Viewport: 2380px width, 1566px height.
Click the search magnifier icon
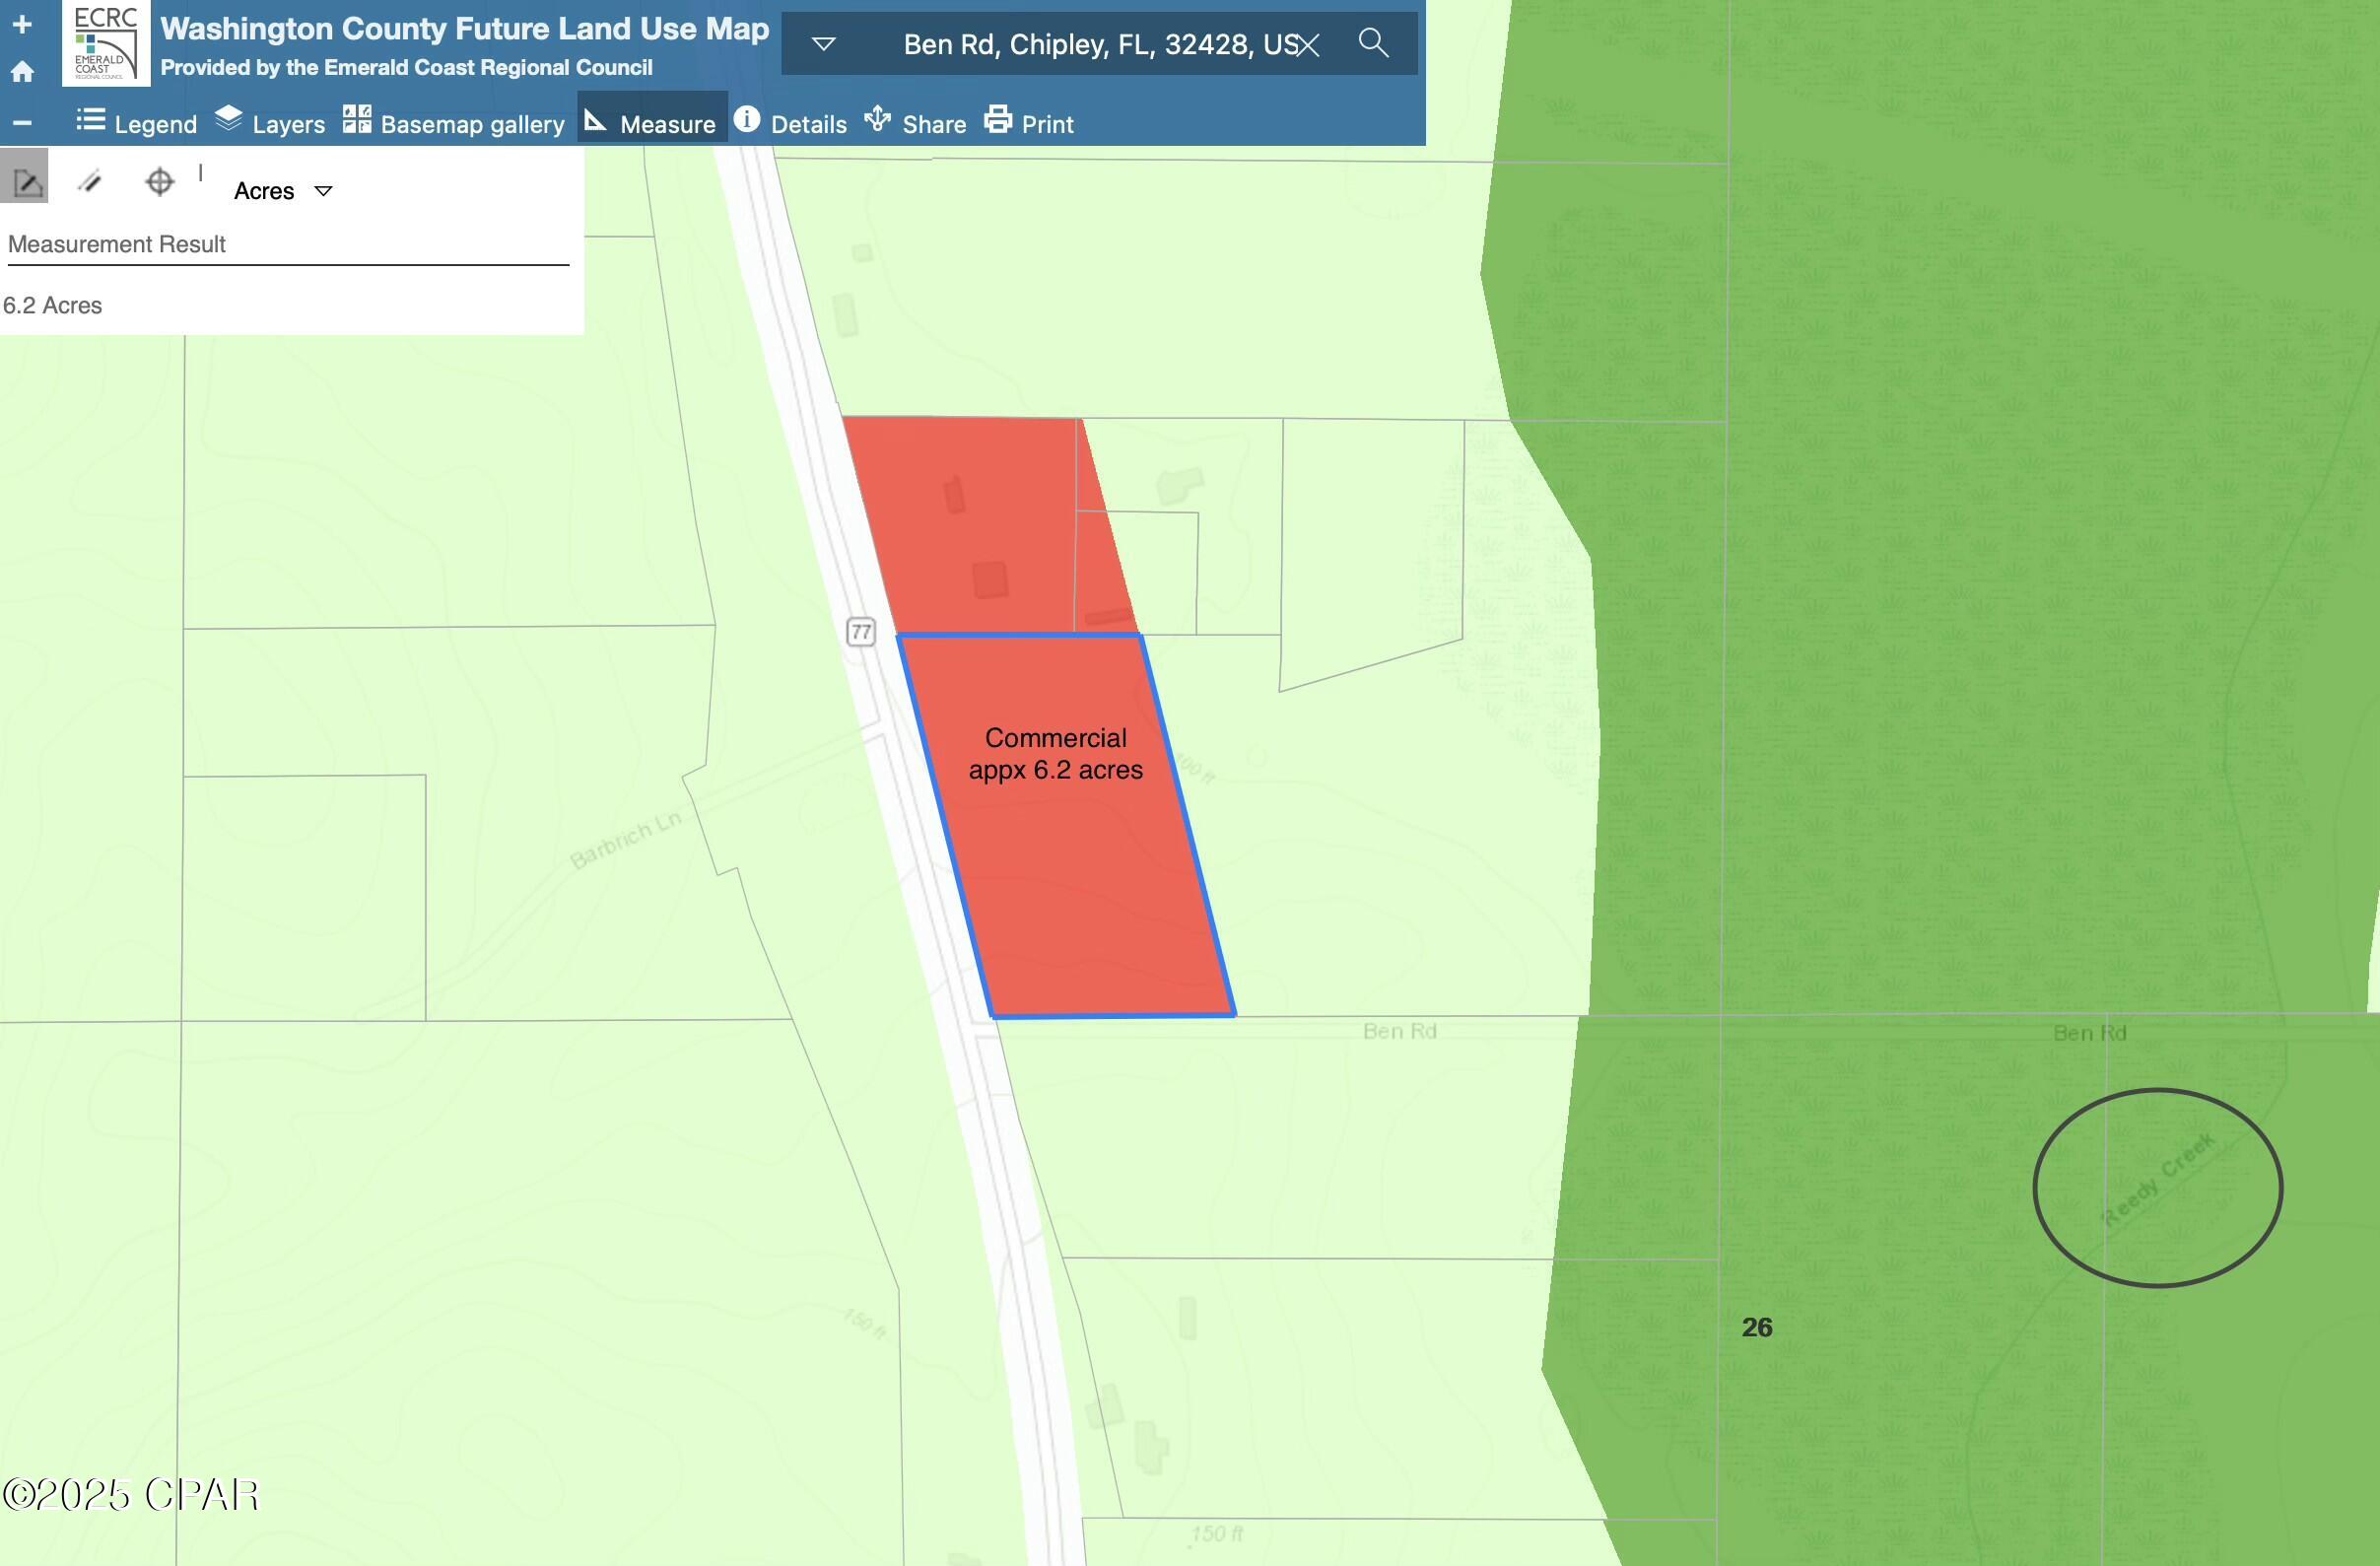[1374, 43]
